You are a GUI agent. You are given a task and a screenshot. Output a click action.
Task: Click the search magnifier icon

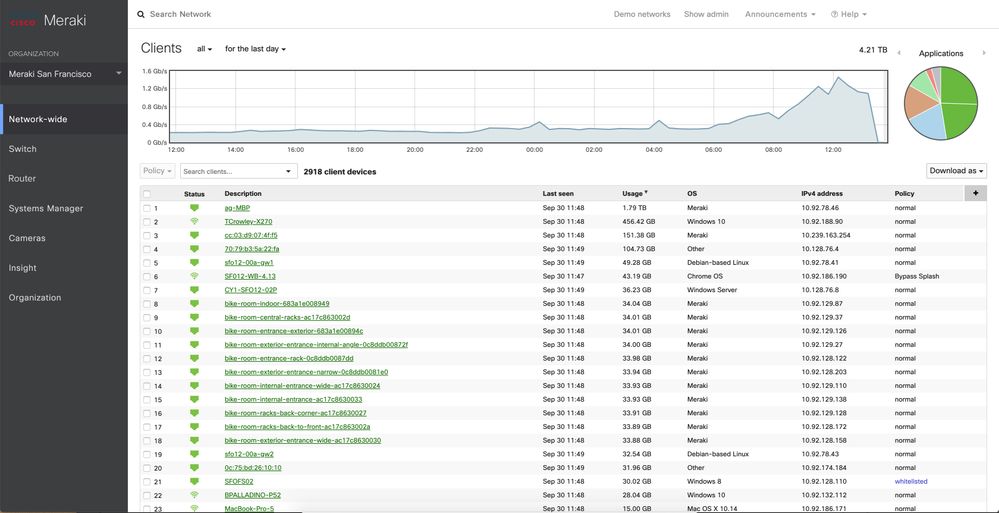pos(141,14)
